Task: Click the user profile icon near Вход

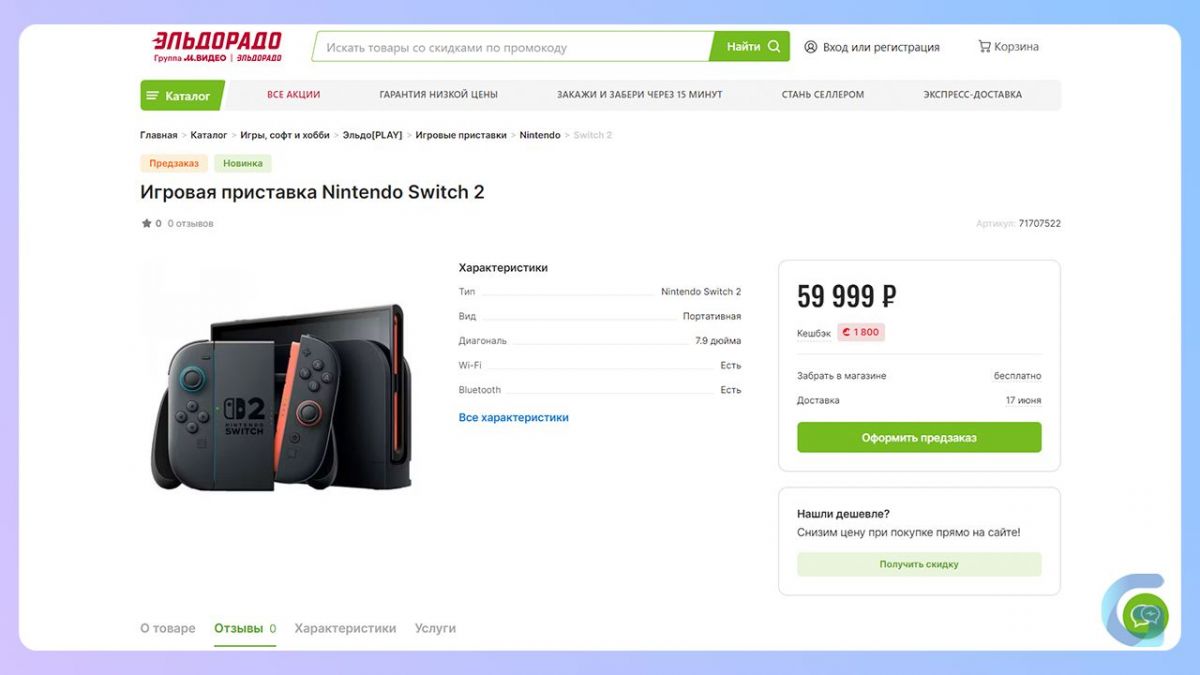Action: [x=811, y=47]
